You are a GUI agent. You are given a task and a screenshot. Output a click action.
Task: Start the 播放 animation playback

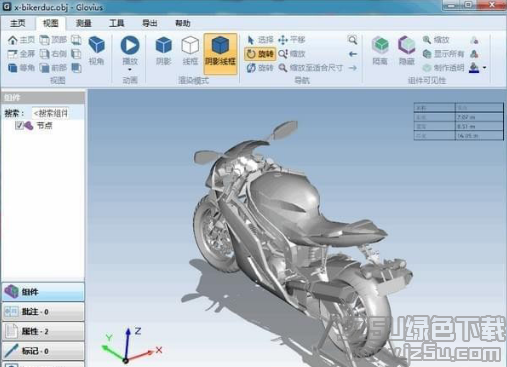130,50
